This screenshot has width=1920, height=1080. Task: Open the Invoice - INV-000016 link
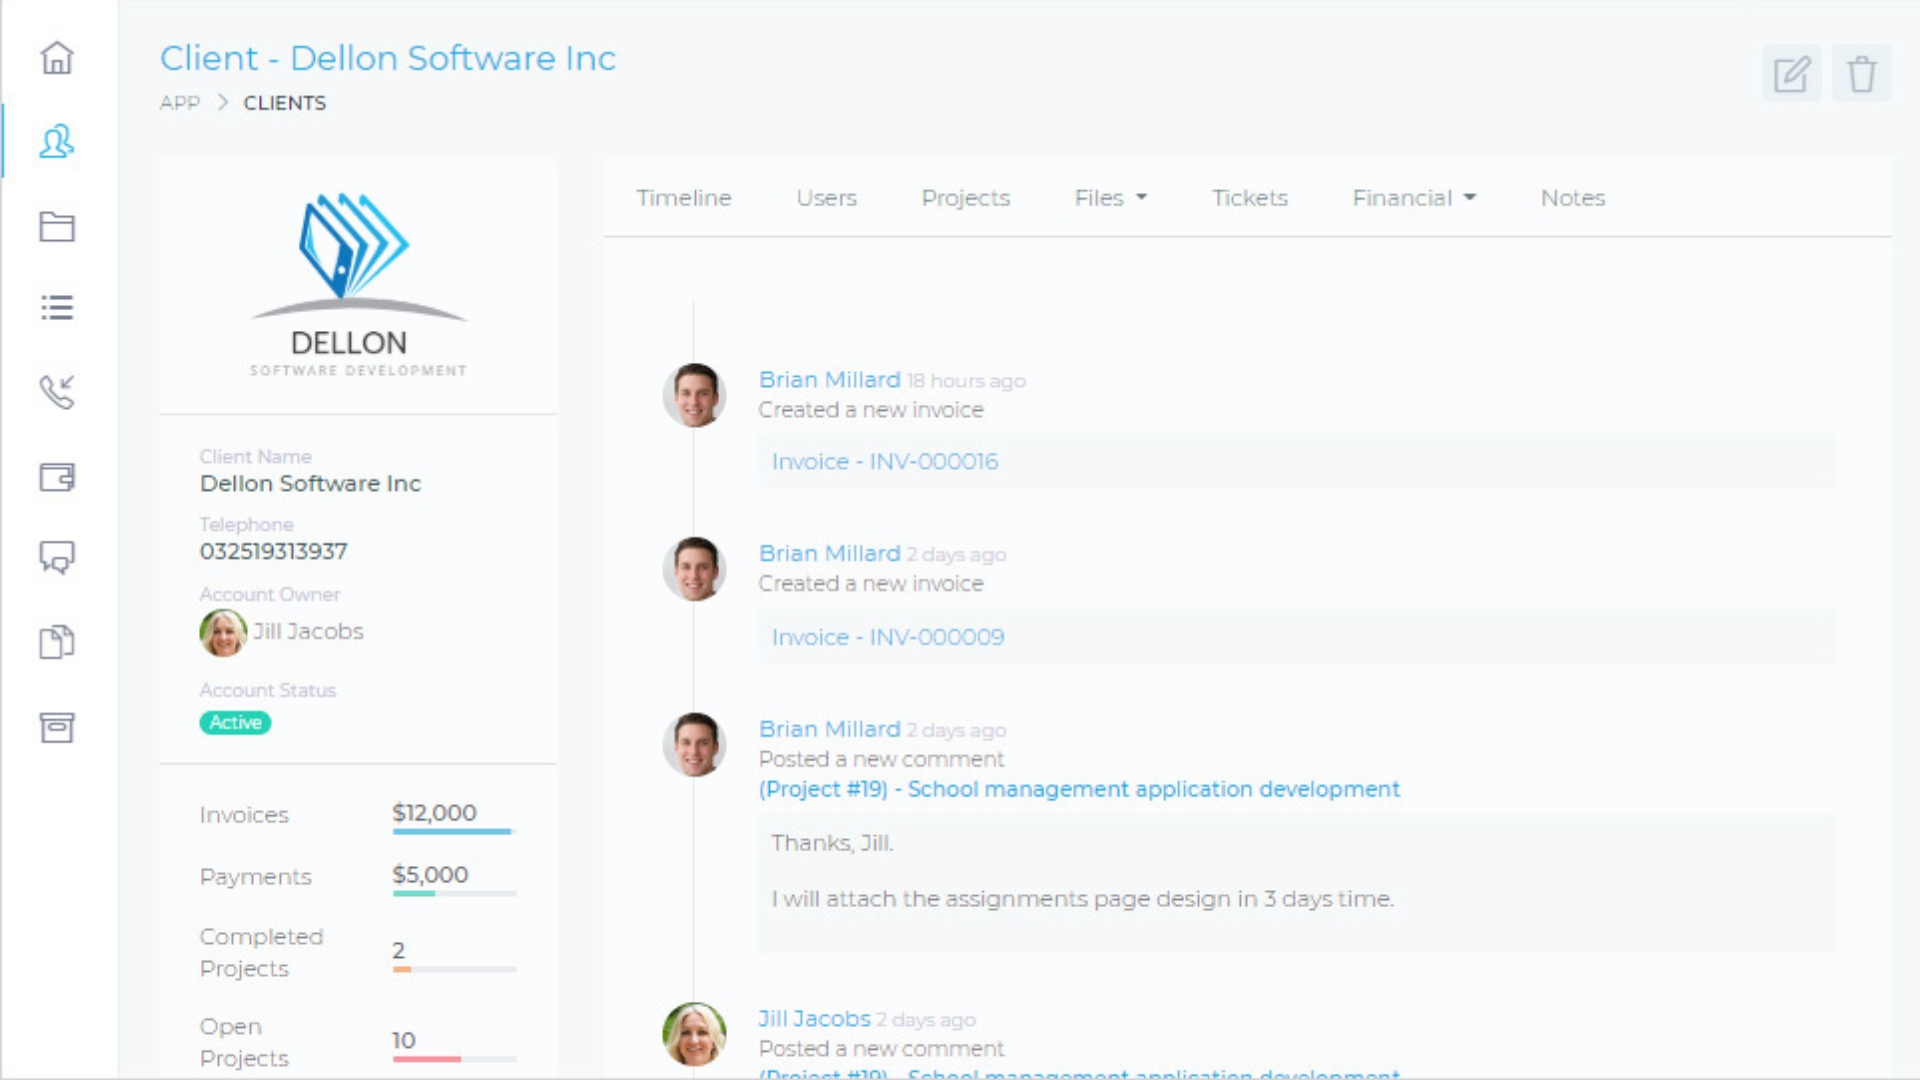[884, 462]
